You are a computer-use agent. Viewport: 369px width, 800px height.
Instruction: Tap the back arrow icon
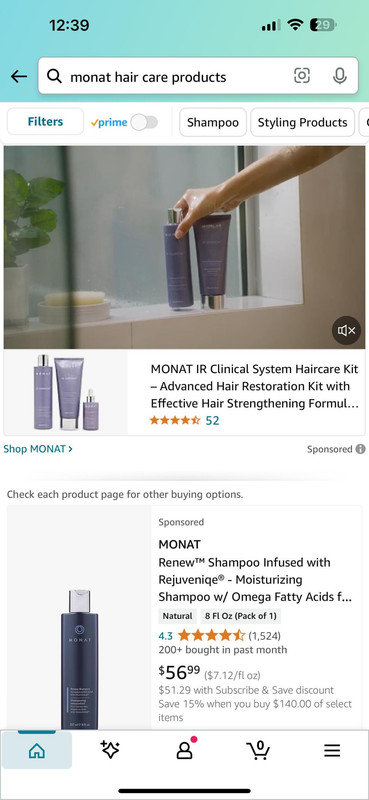click(19, 77)
